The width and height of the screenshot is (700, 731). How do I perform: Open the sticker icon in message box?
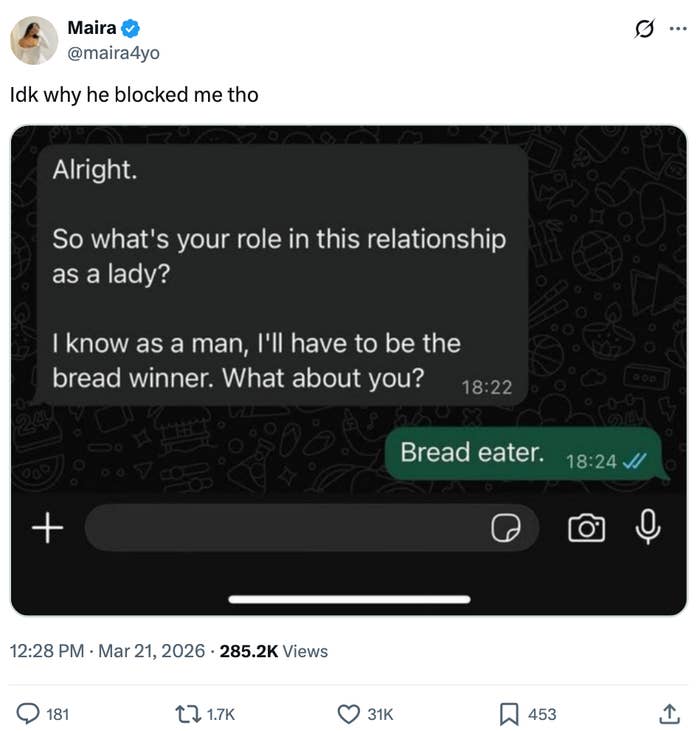(x=506, y=528)
